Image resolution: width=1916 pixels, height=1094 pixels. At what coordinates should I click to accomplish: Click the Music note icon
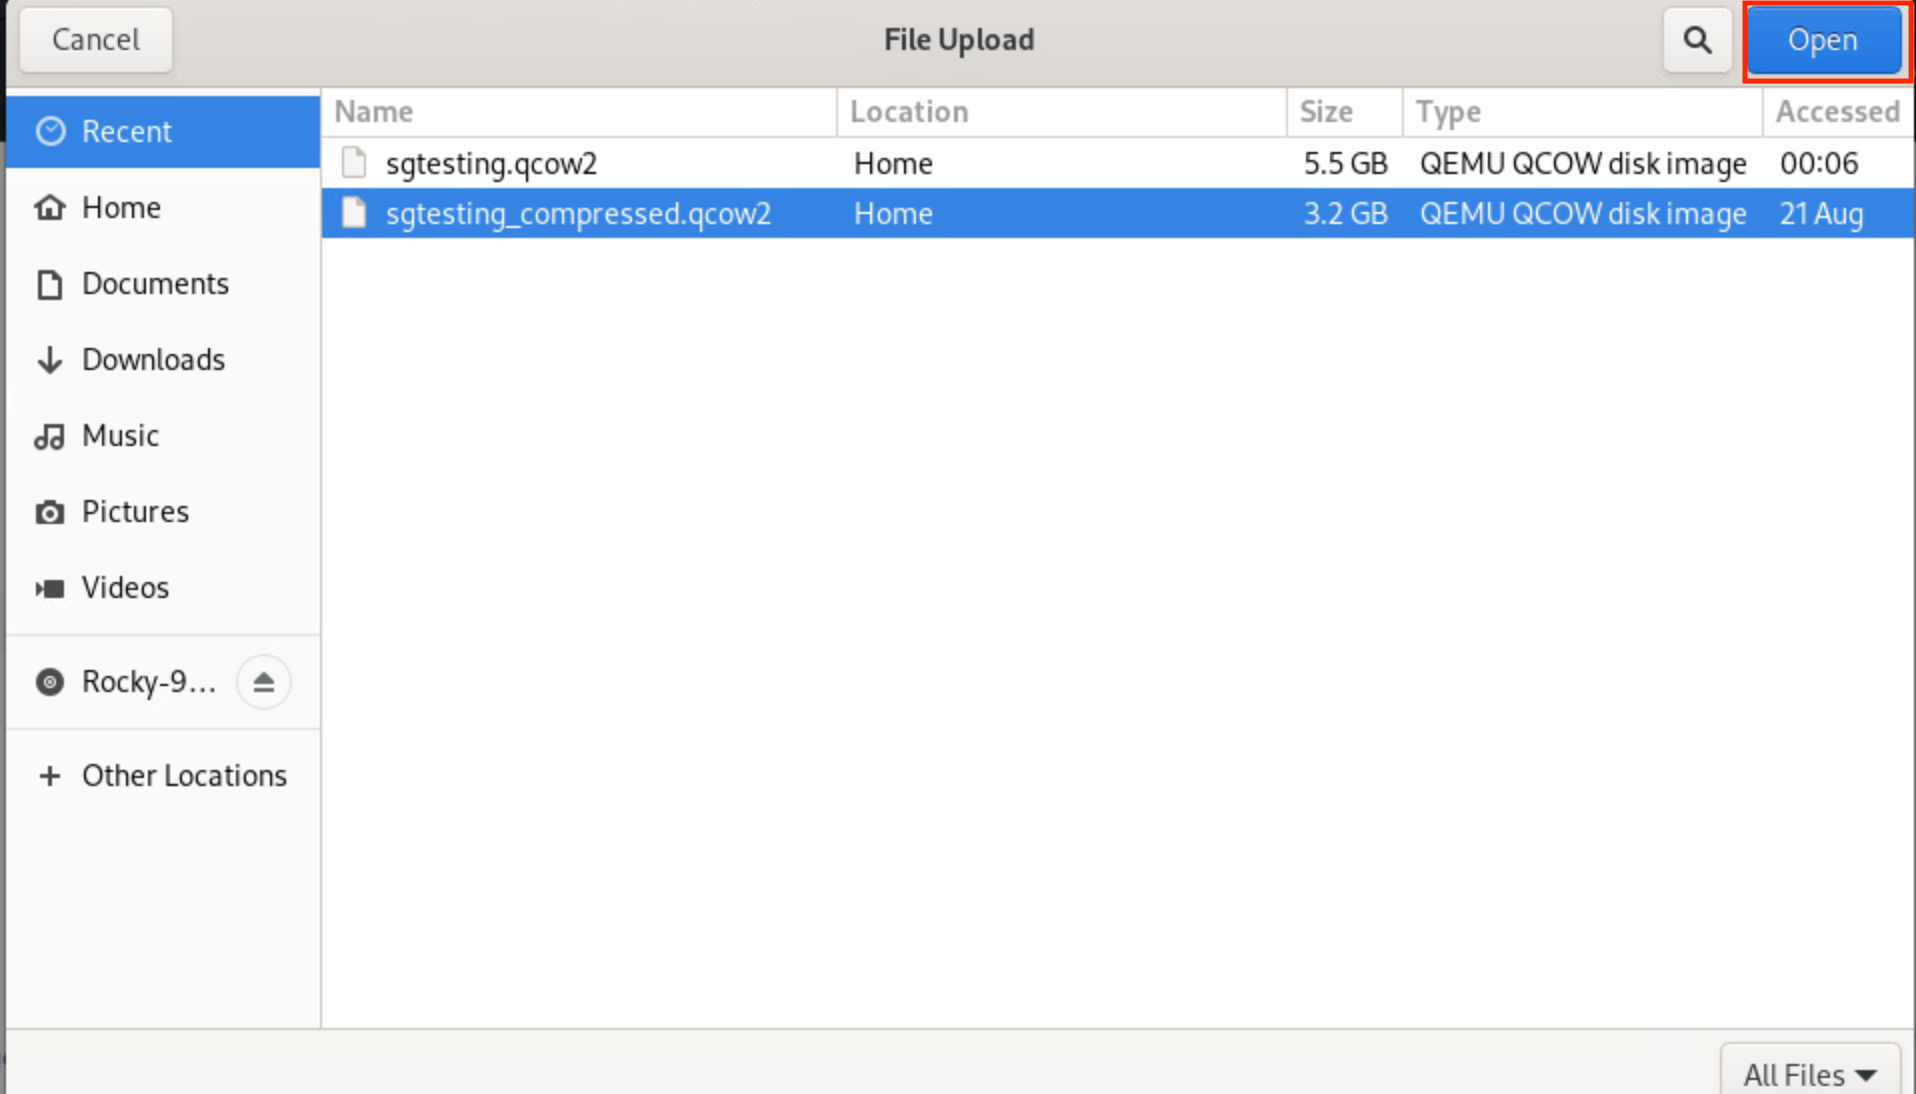pyautogui.click(x=49, y=436)
